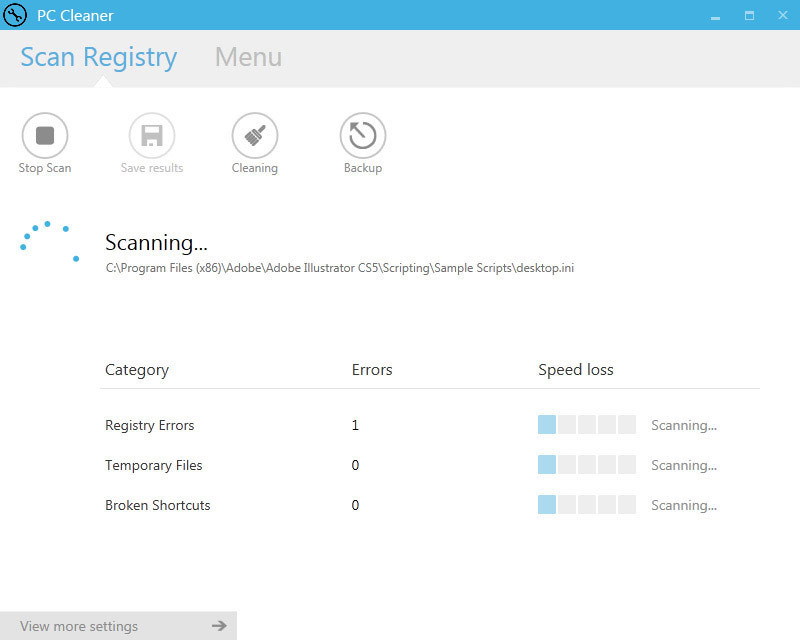The width and height of the screenshot is (800, 640).
Task: Click the Registry Errors speed loss bar
Action: click(x=587, y=425)
